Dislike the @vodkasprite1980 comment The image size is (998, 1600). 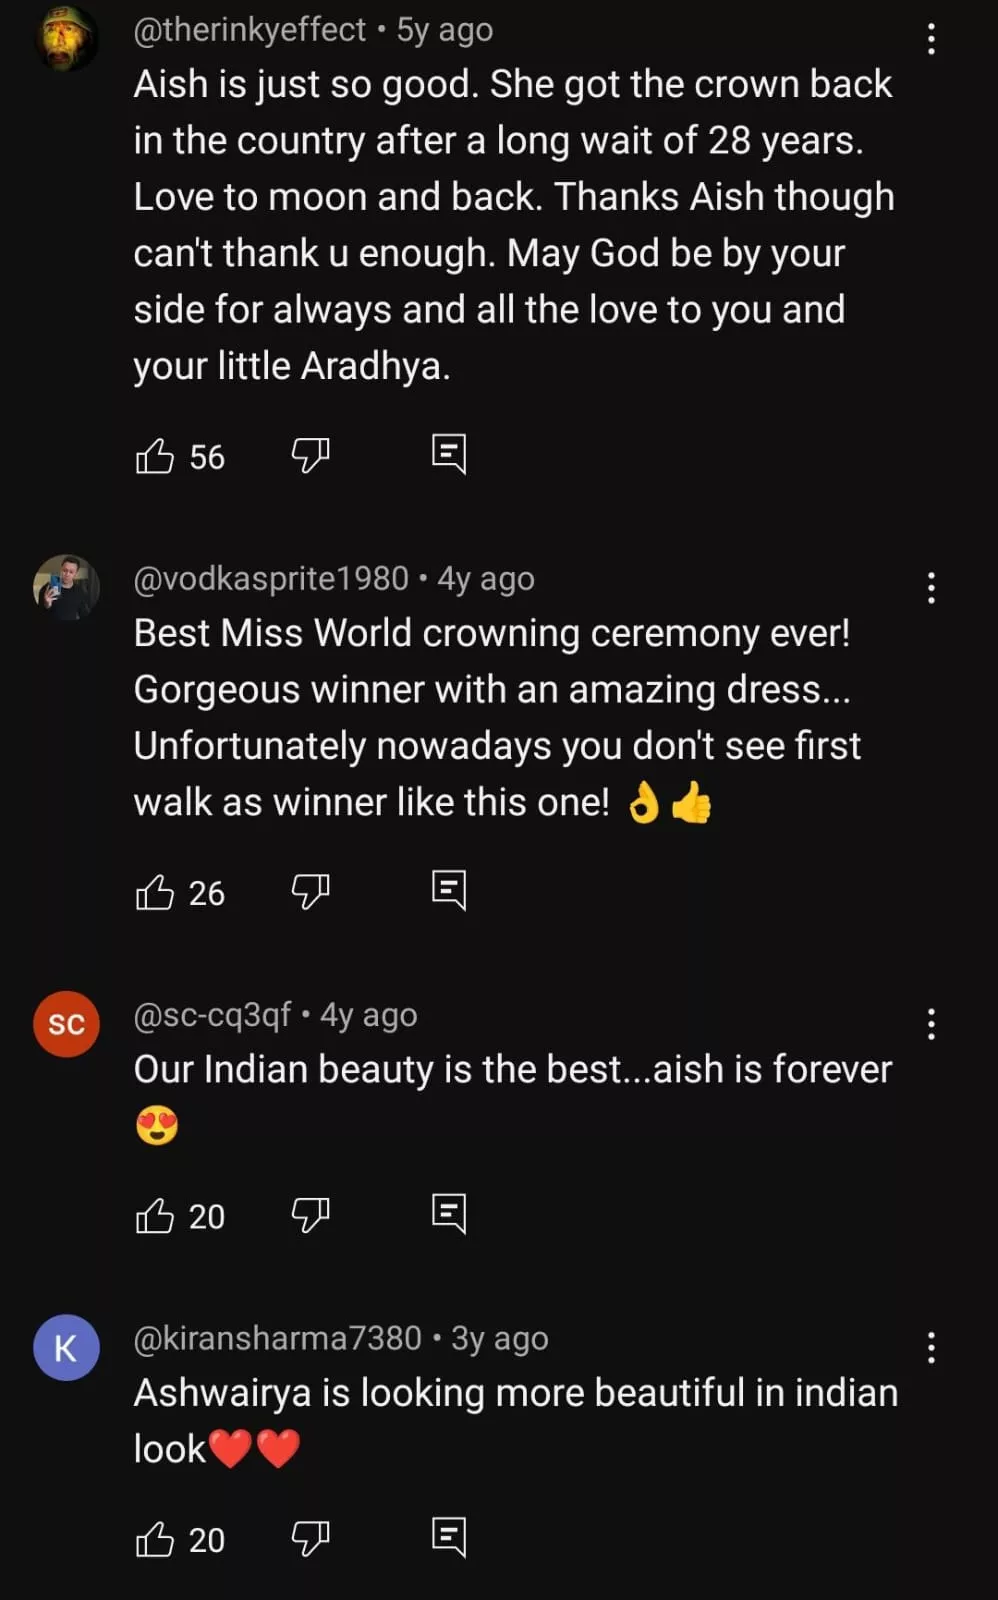tap(310, 892)
